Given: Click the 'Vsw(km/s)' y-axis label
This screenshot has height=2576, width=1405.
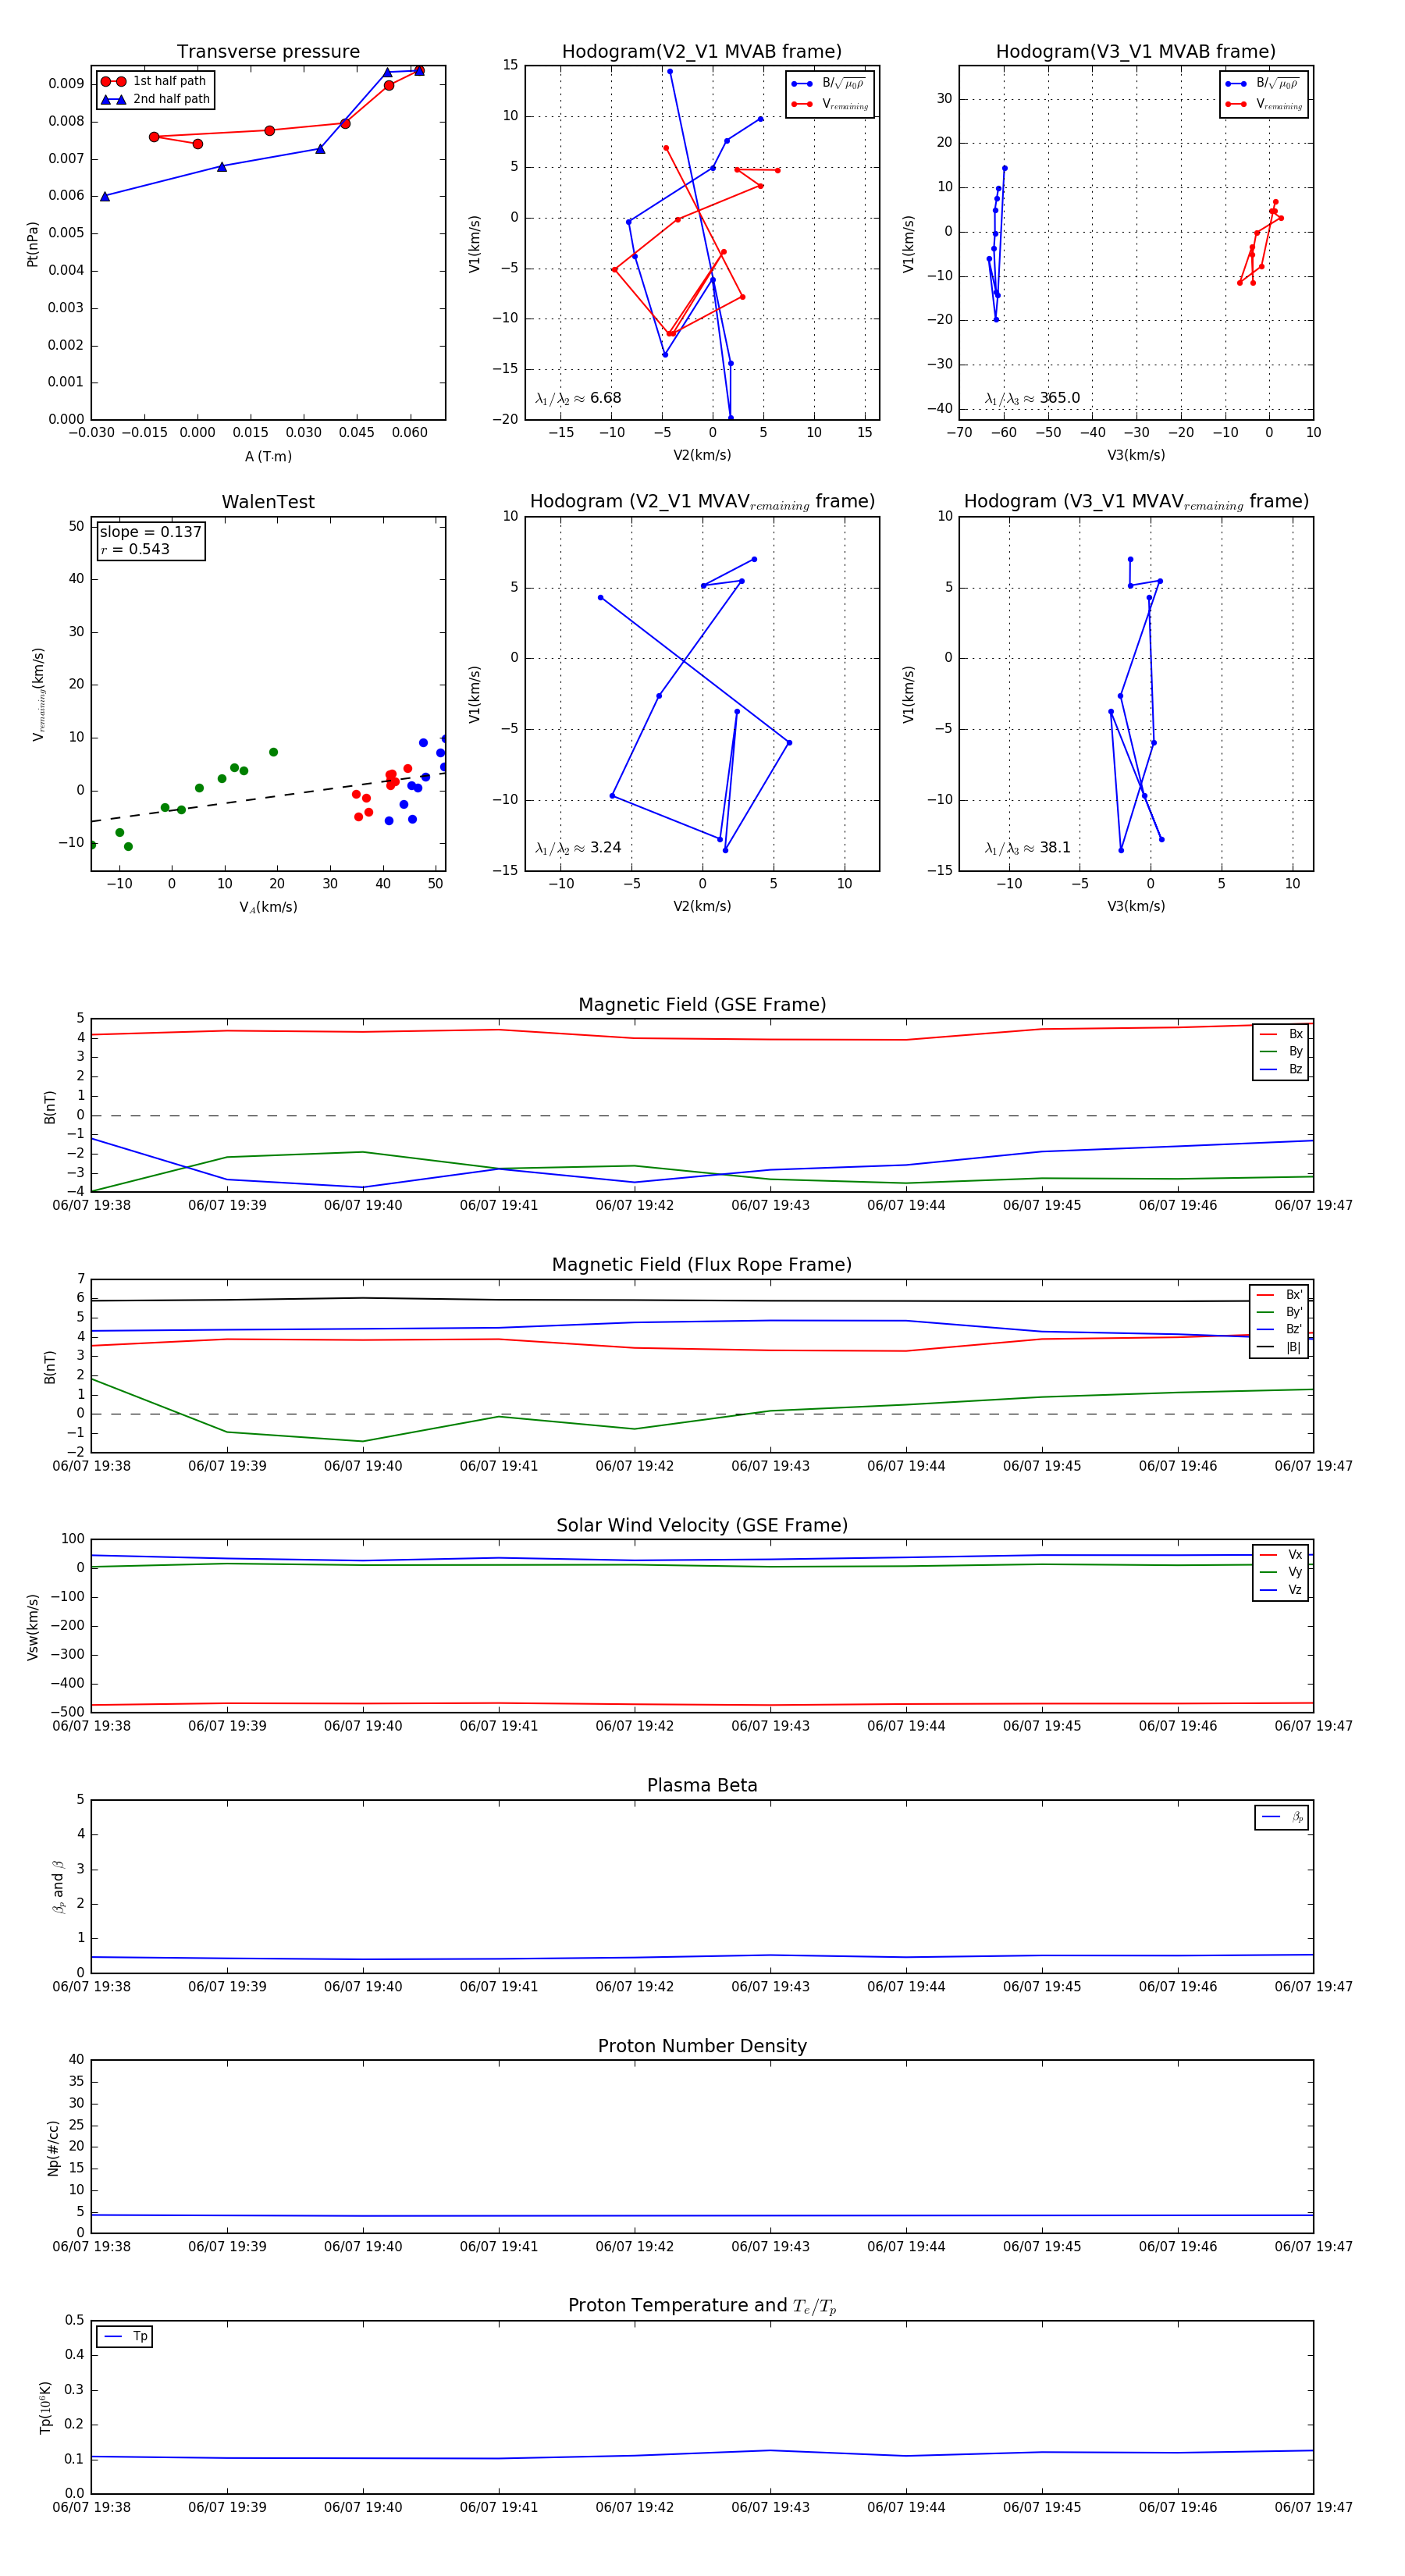Looking at the screenshot, I should coord(32,1627).
